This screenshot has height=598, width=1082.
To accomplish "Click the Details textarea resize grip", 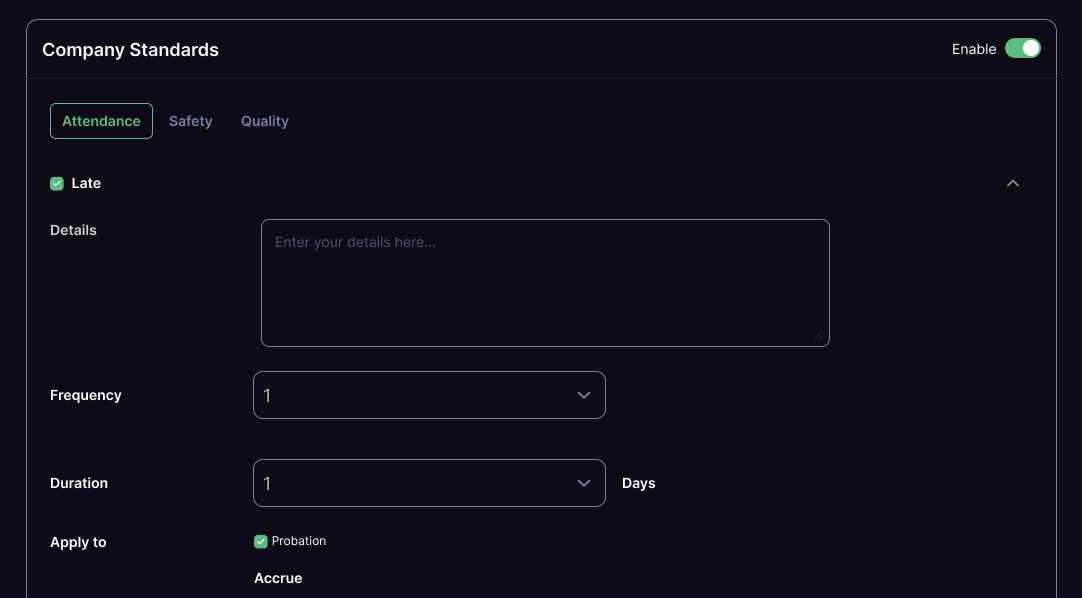I will point(818,335).
